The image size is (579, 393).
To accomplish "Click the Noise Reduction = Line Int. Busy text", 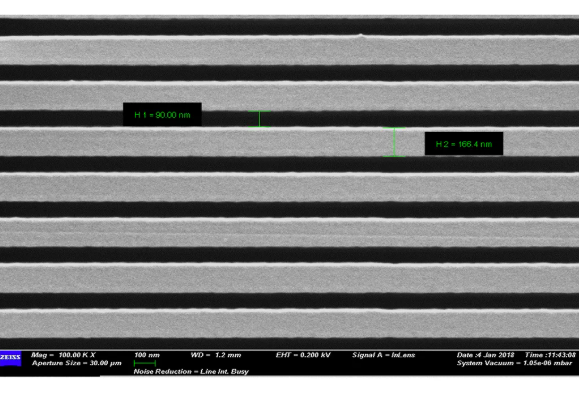I will click(191, 371).
